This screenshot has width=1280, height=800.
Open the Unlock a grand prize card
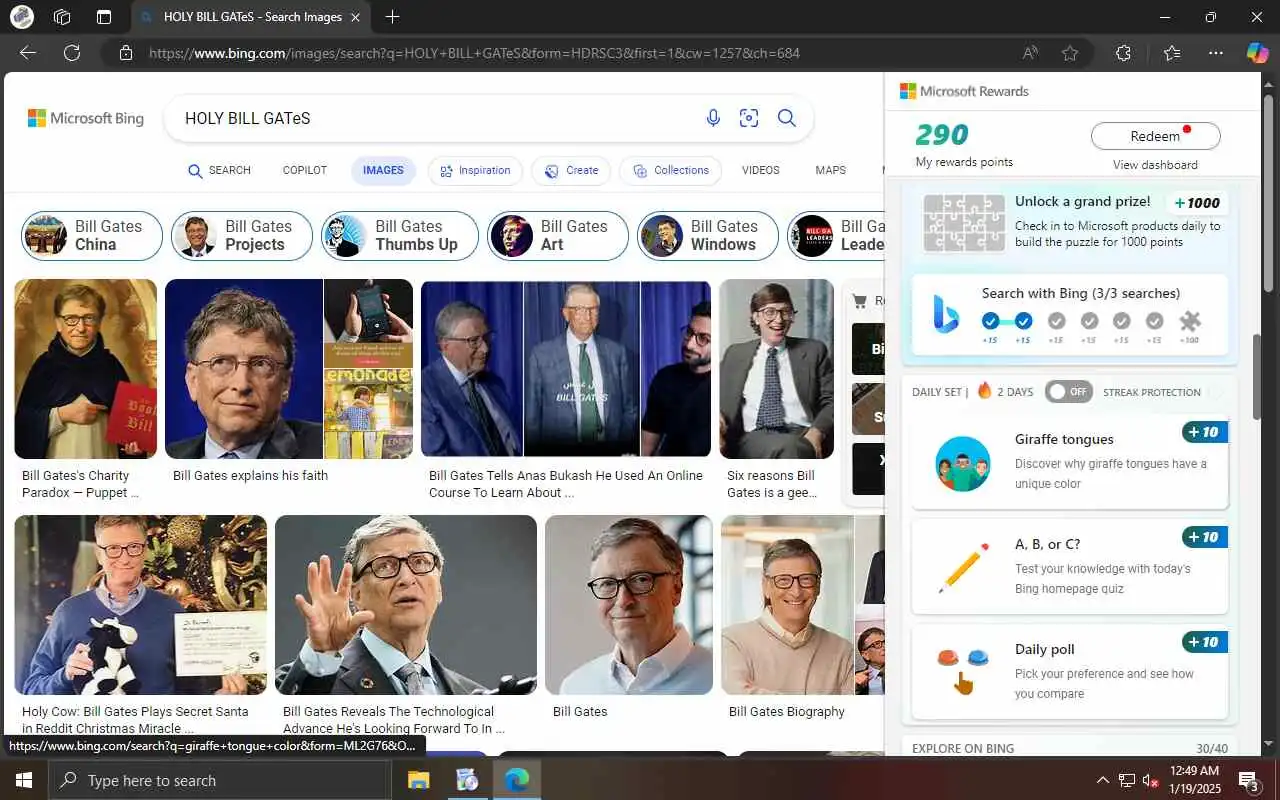pos(1070,221)
